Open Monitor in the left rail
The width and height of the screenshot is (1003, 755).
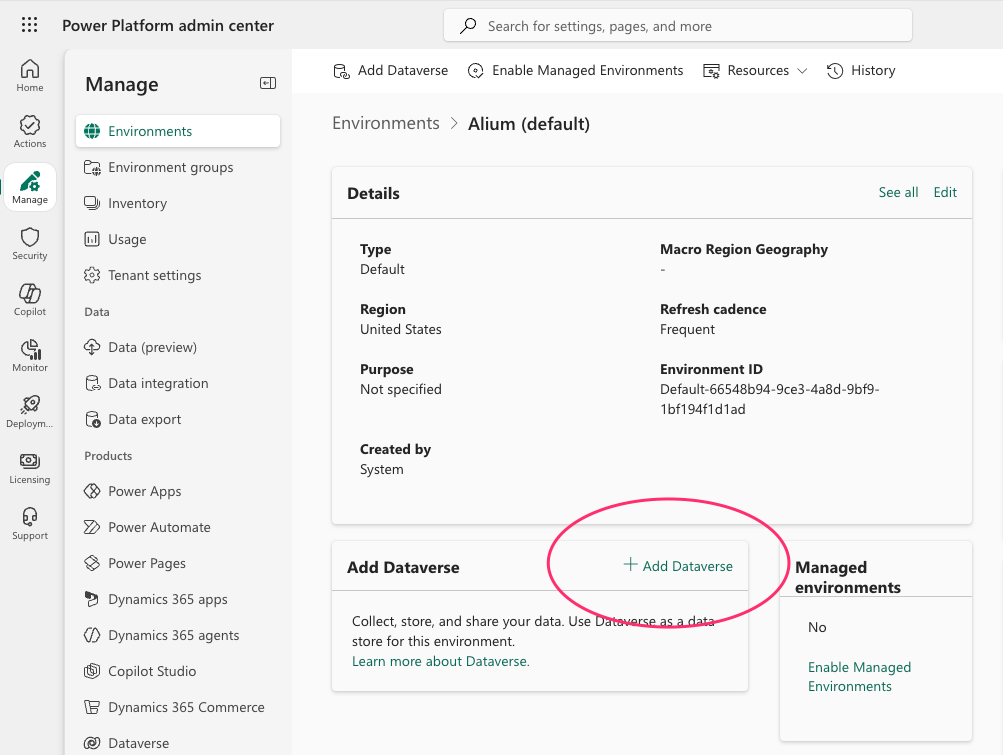(29, 356)
